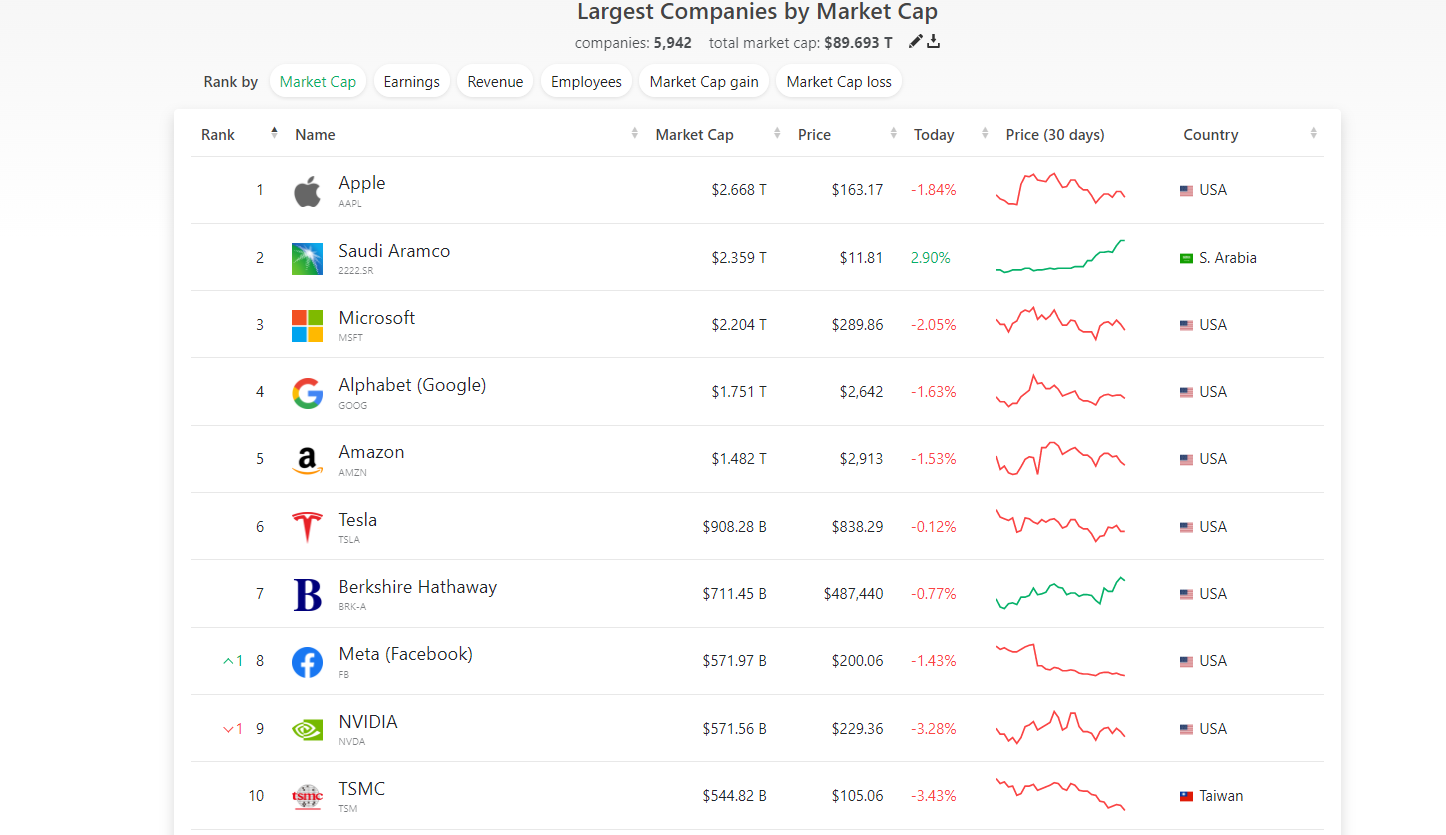
Task: Rank companies by Revenue
Action: 495,82
